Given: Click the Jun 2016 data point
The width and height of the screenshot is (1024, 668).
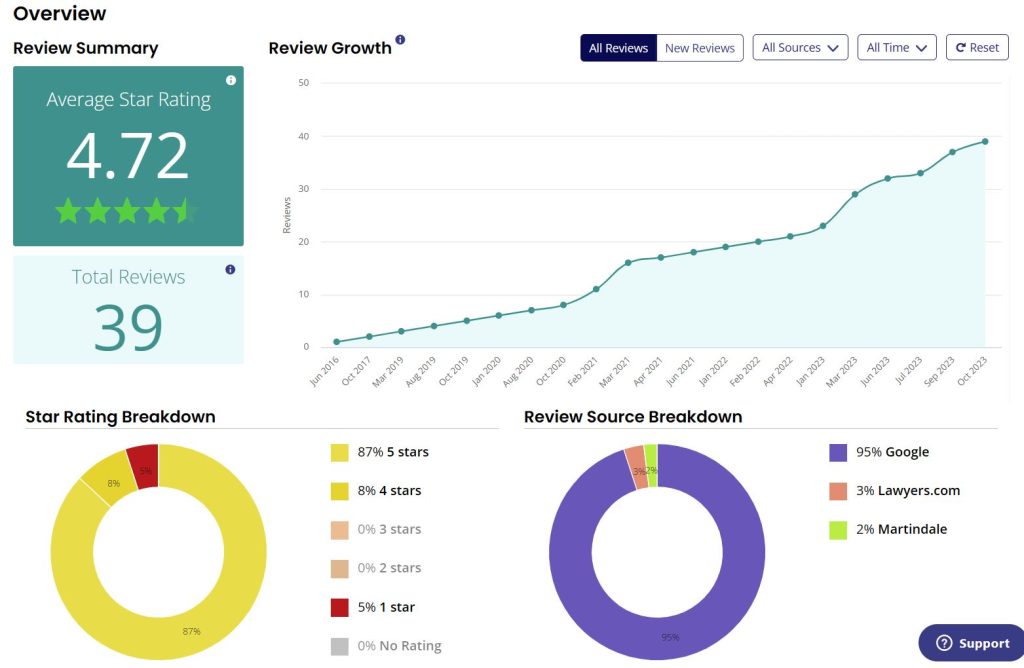Looking at the screenshot, I should pos(336,342).
